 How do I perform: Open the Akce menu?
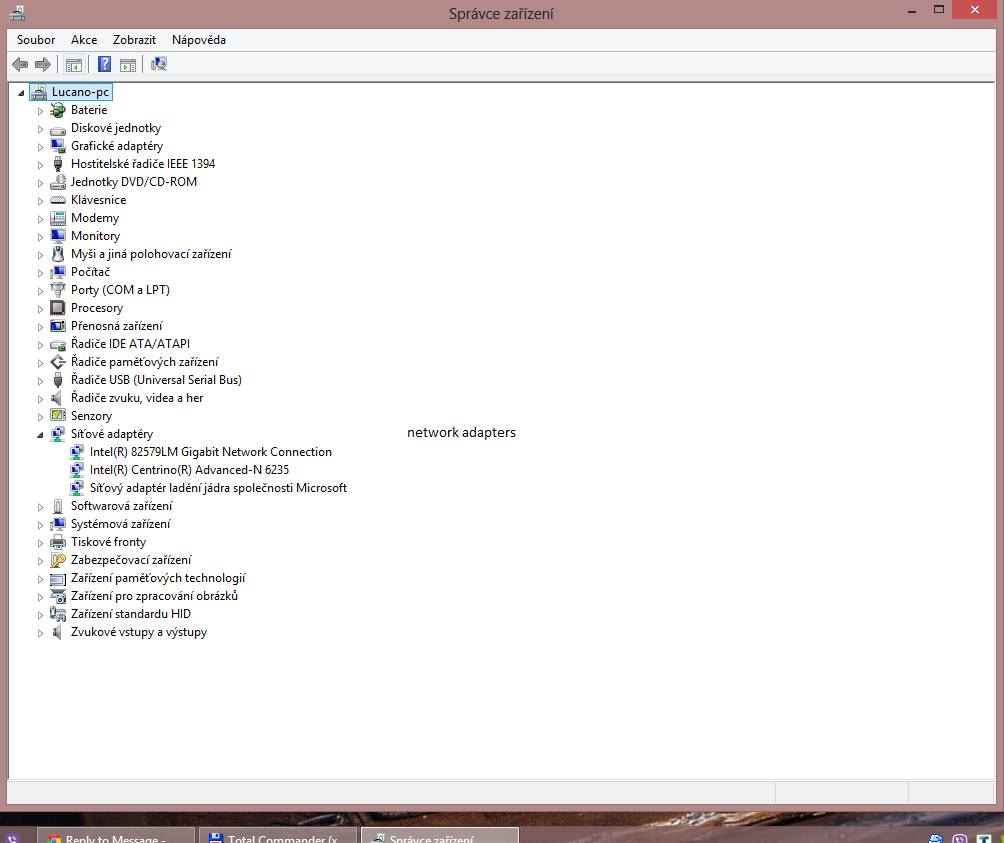(x=84, y=40)
